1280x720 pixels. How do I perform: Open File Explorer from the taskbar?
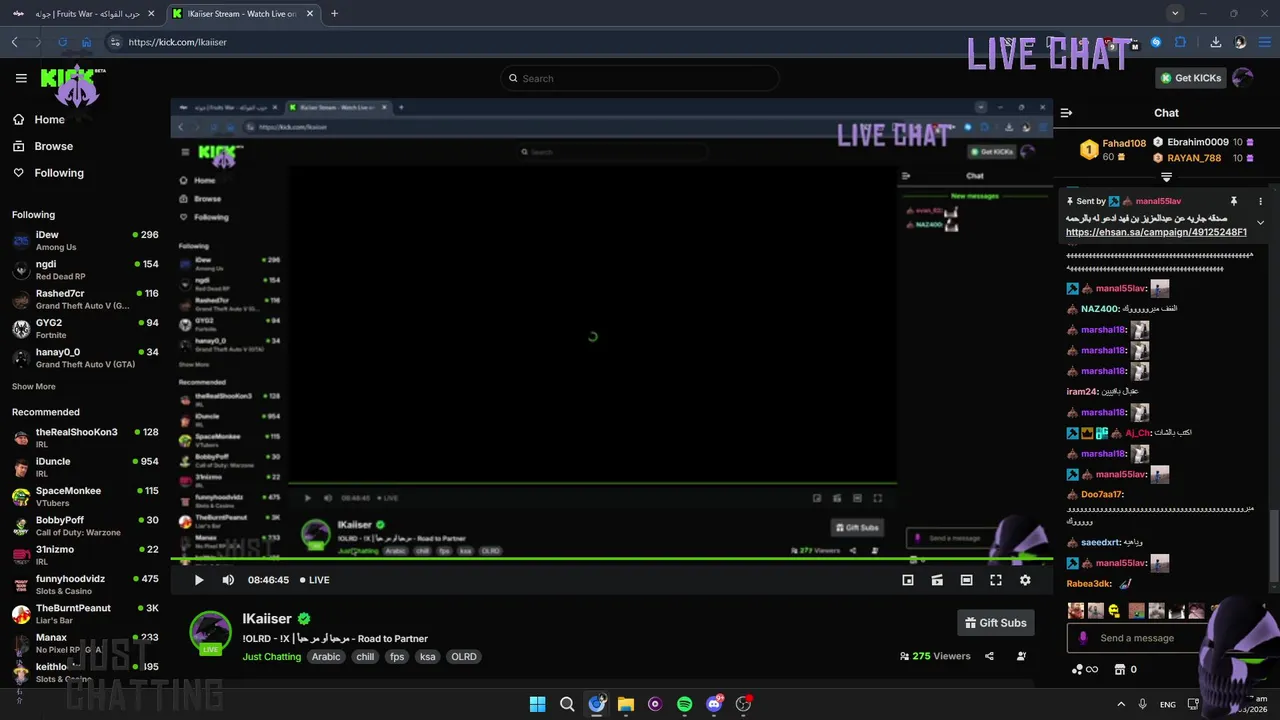[x=625, y=704]
